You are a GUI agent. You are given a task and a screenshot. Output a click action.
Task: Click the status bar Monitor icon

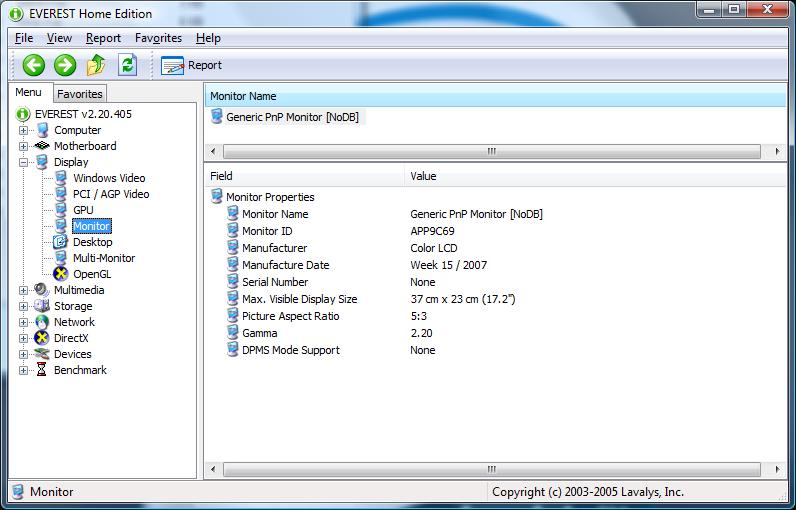pos(18,491)
